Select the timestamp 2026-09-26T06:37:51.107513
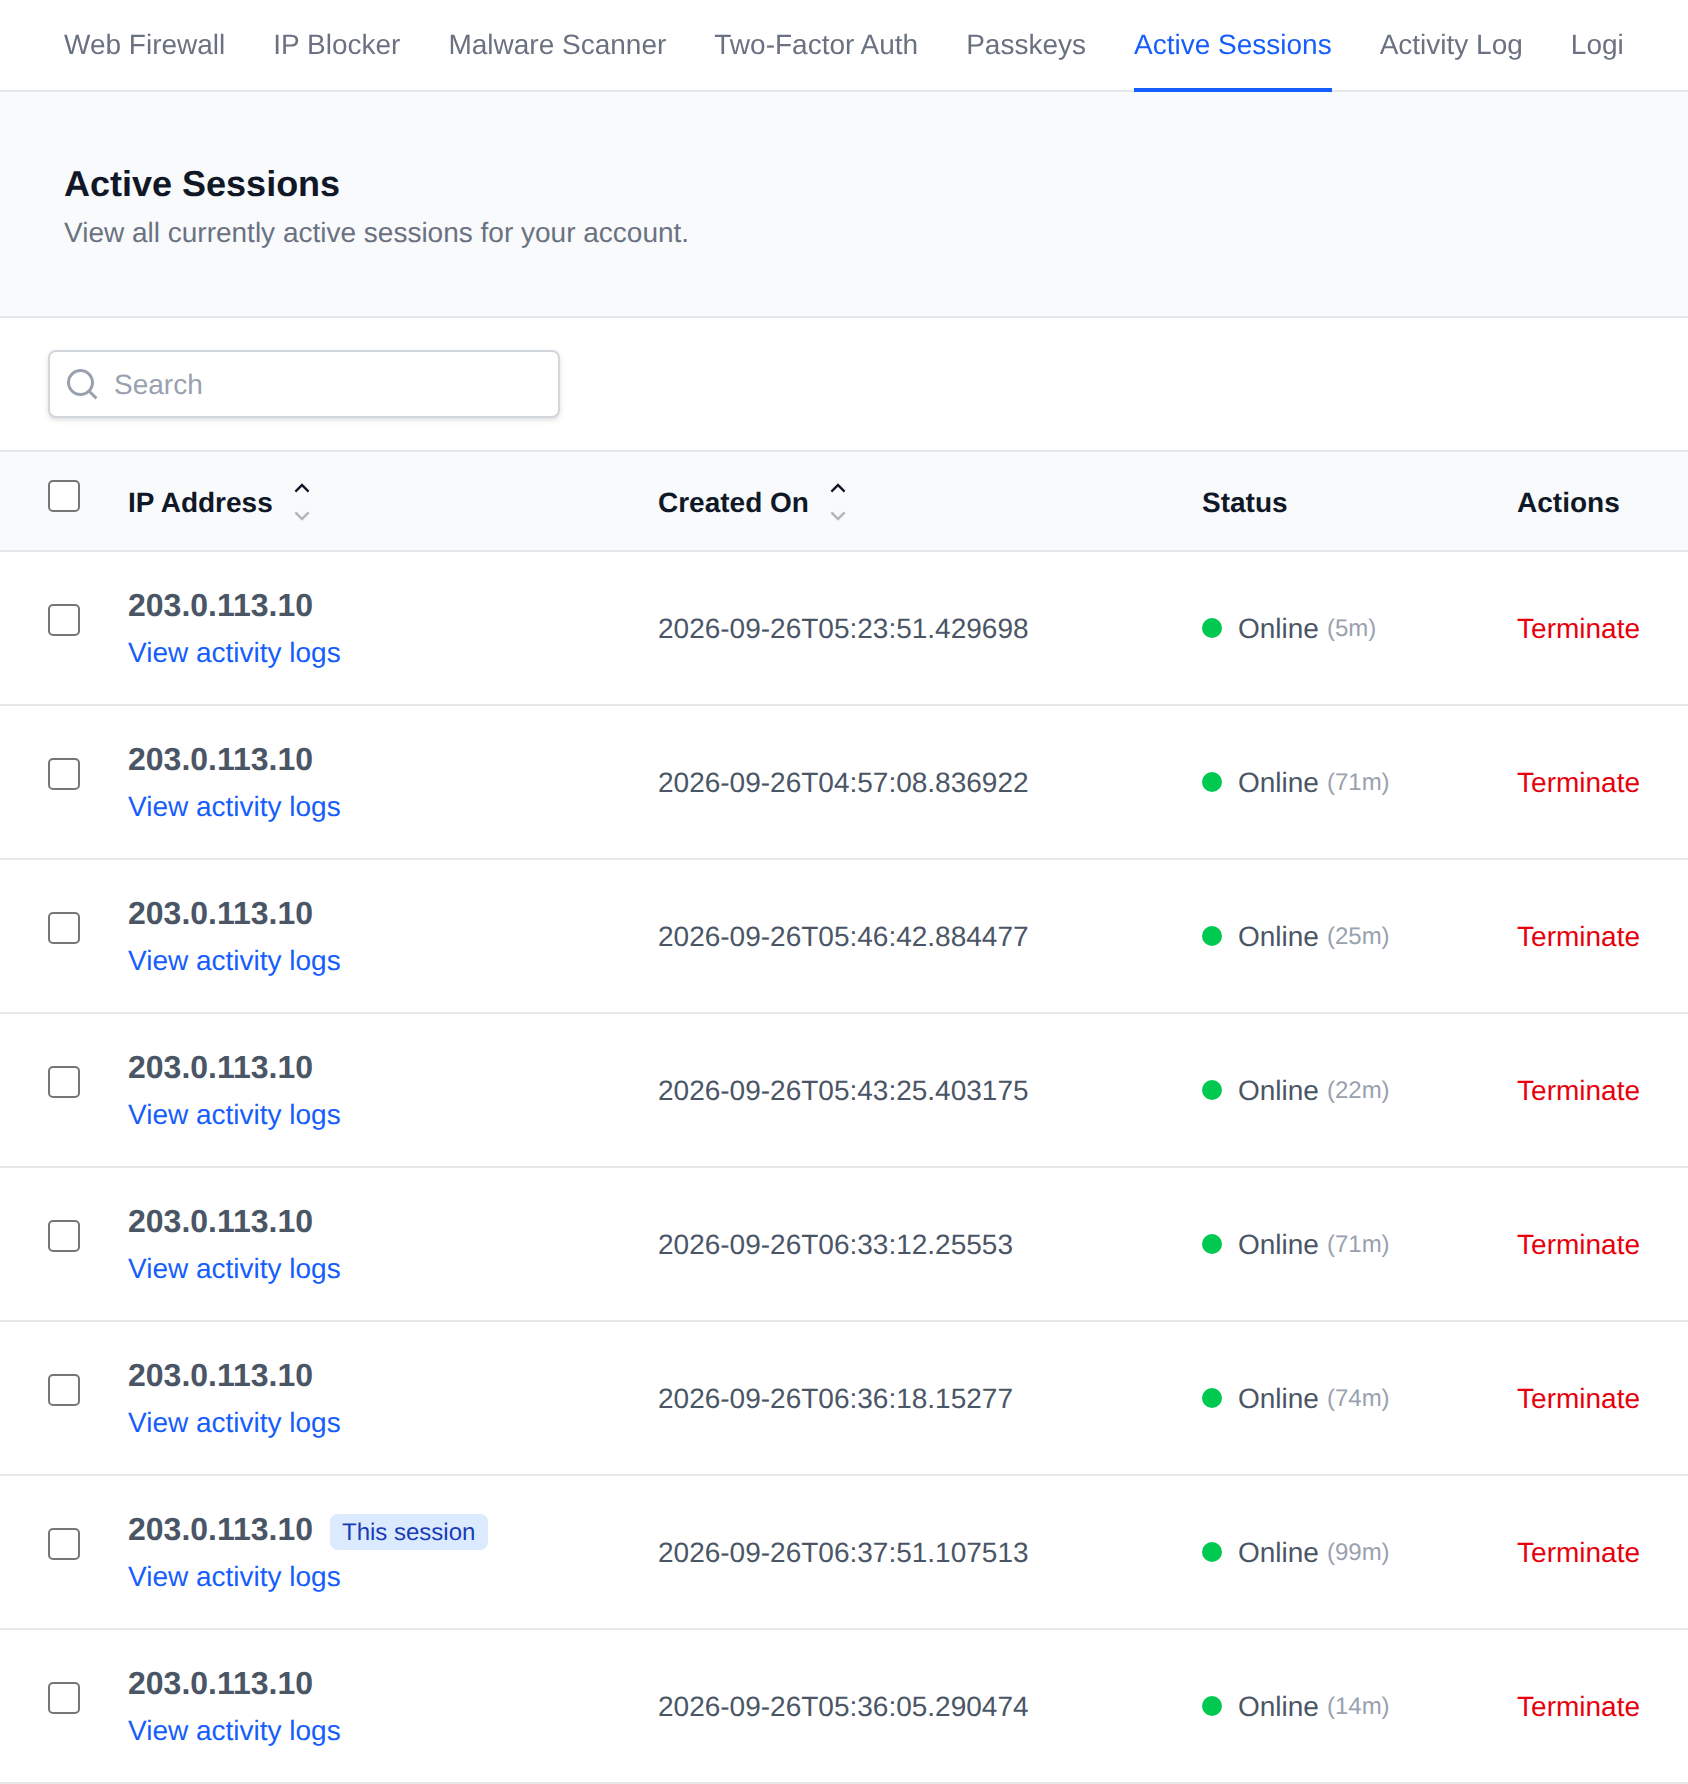This screenshot has height=1784, width=1688. click(843, 1553)
